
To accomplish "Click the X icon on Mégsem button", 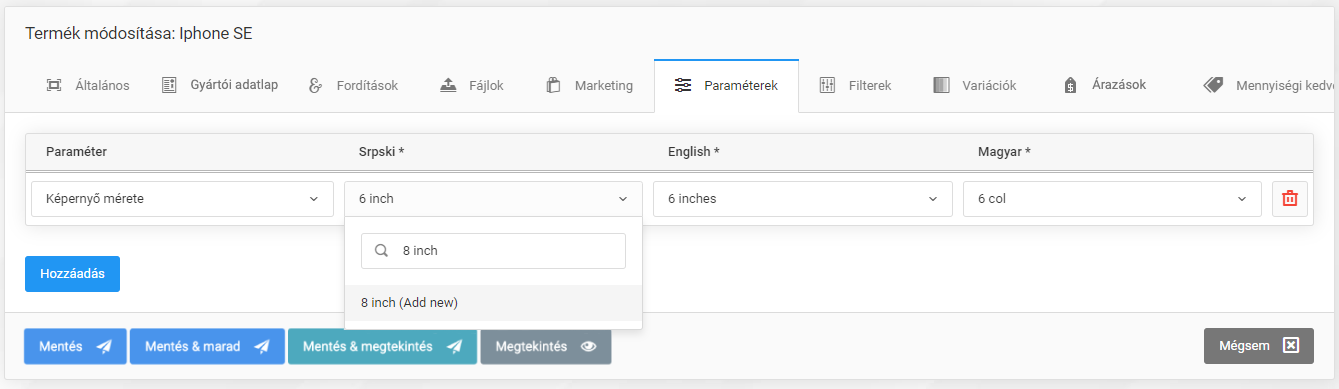I will [1290, 346].
